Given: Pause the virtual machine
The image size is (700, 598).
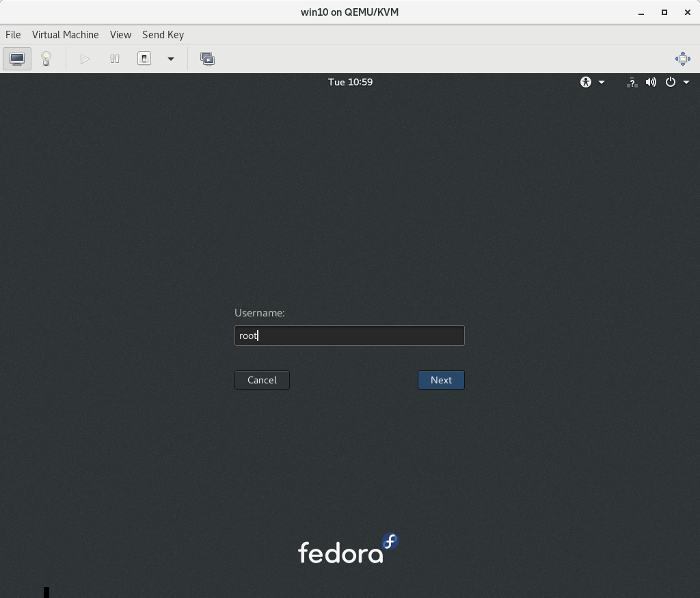Looking at the screenshot, I should click(x=115, y=59).
